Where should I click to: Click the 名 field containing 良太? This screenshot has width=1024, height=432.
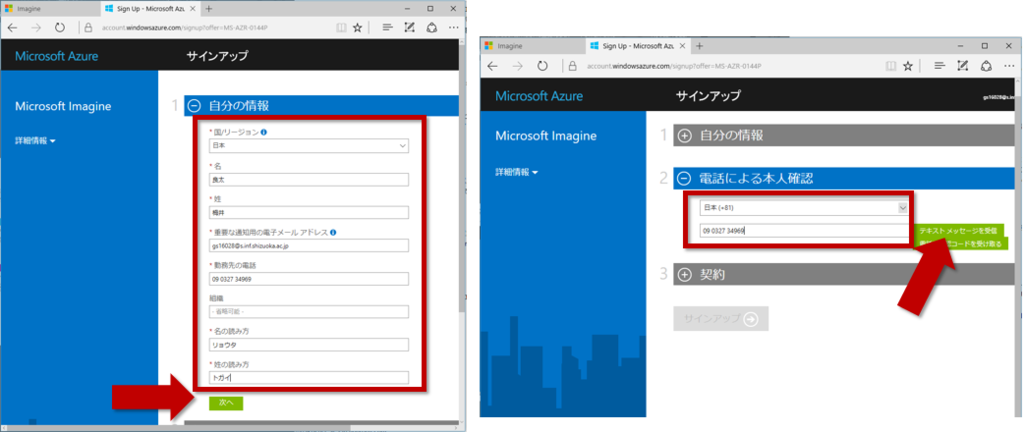tap(308, 179)
